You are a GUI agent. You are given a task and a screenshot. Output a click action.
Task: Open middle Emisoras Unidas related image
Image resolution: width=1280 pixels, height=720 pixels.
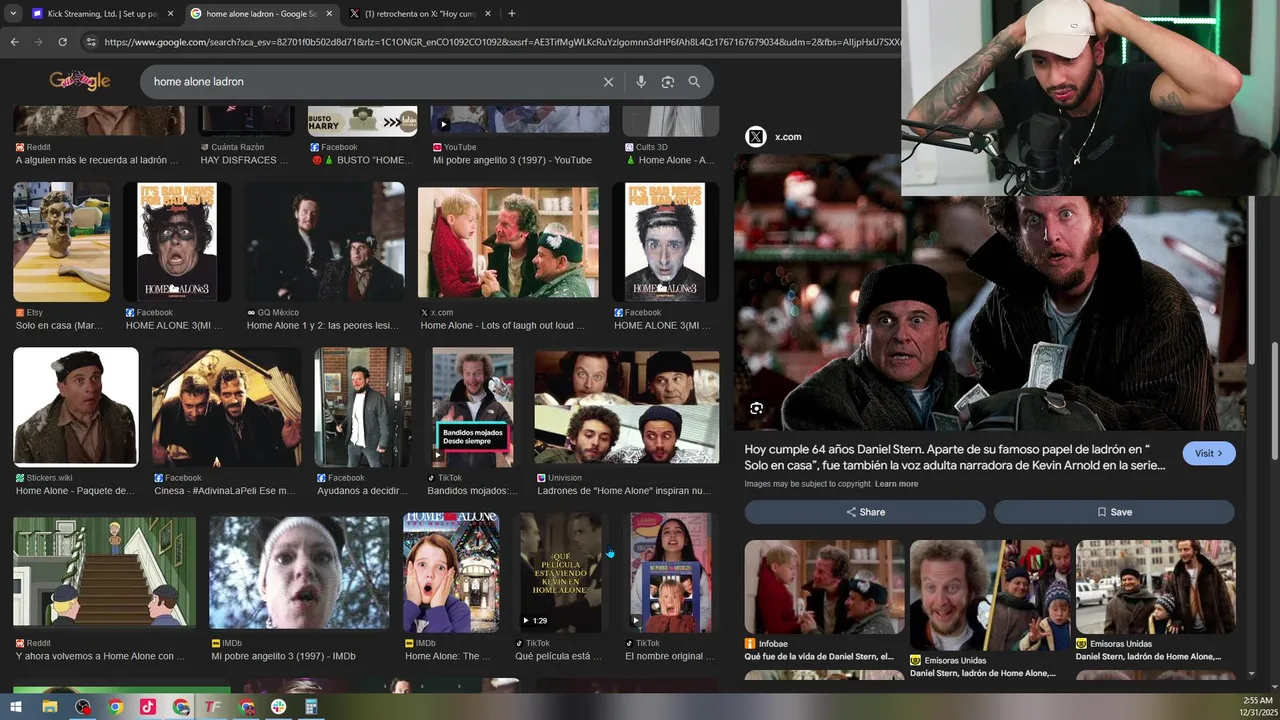pos(989,595)
